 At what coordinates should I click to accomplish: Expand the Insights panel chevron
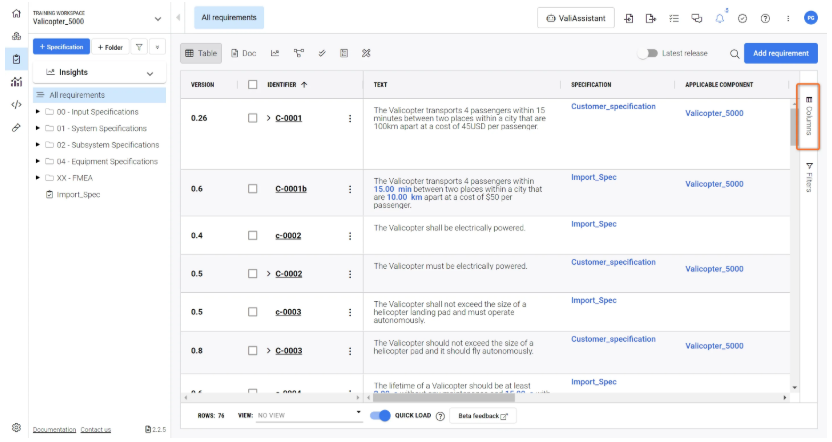click(150, 73)
